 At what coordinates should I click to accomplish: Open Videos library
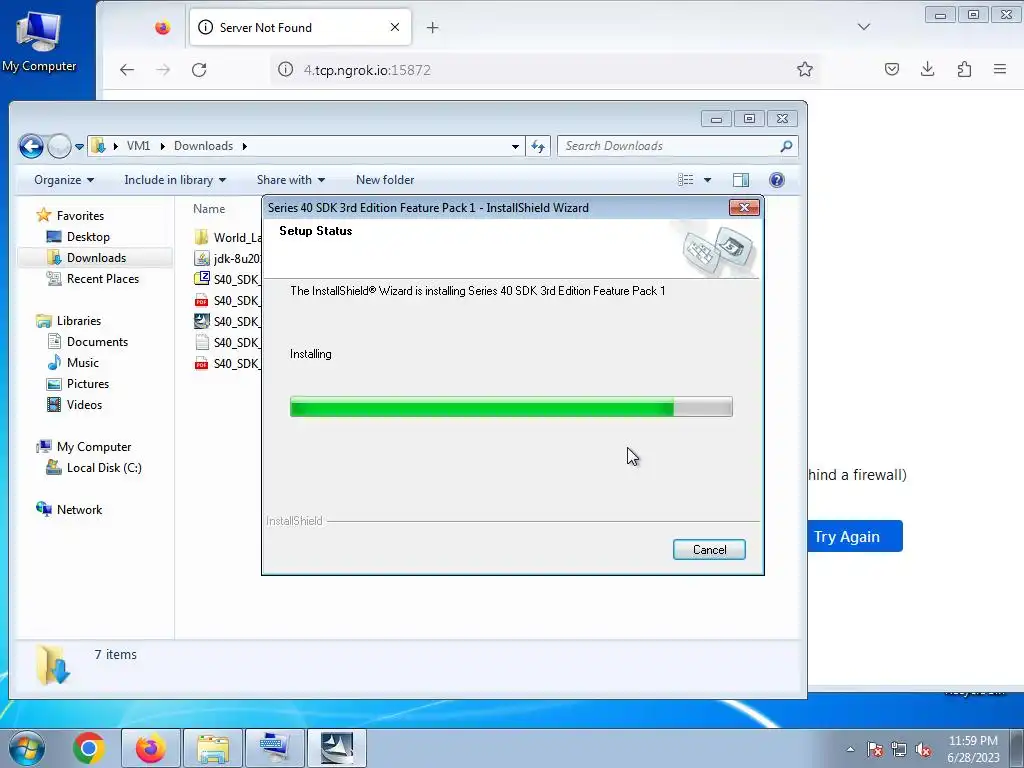pyautogui.click(x=84, y=404)
